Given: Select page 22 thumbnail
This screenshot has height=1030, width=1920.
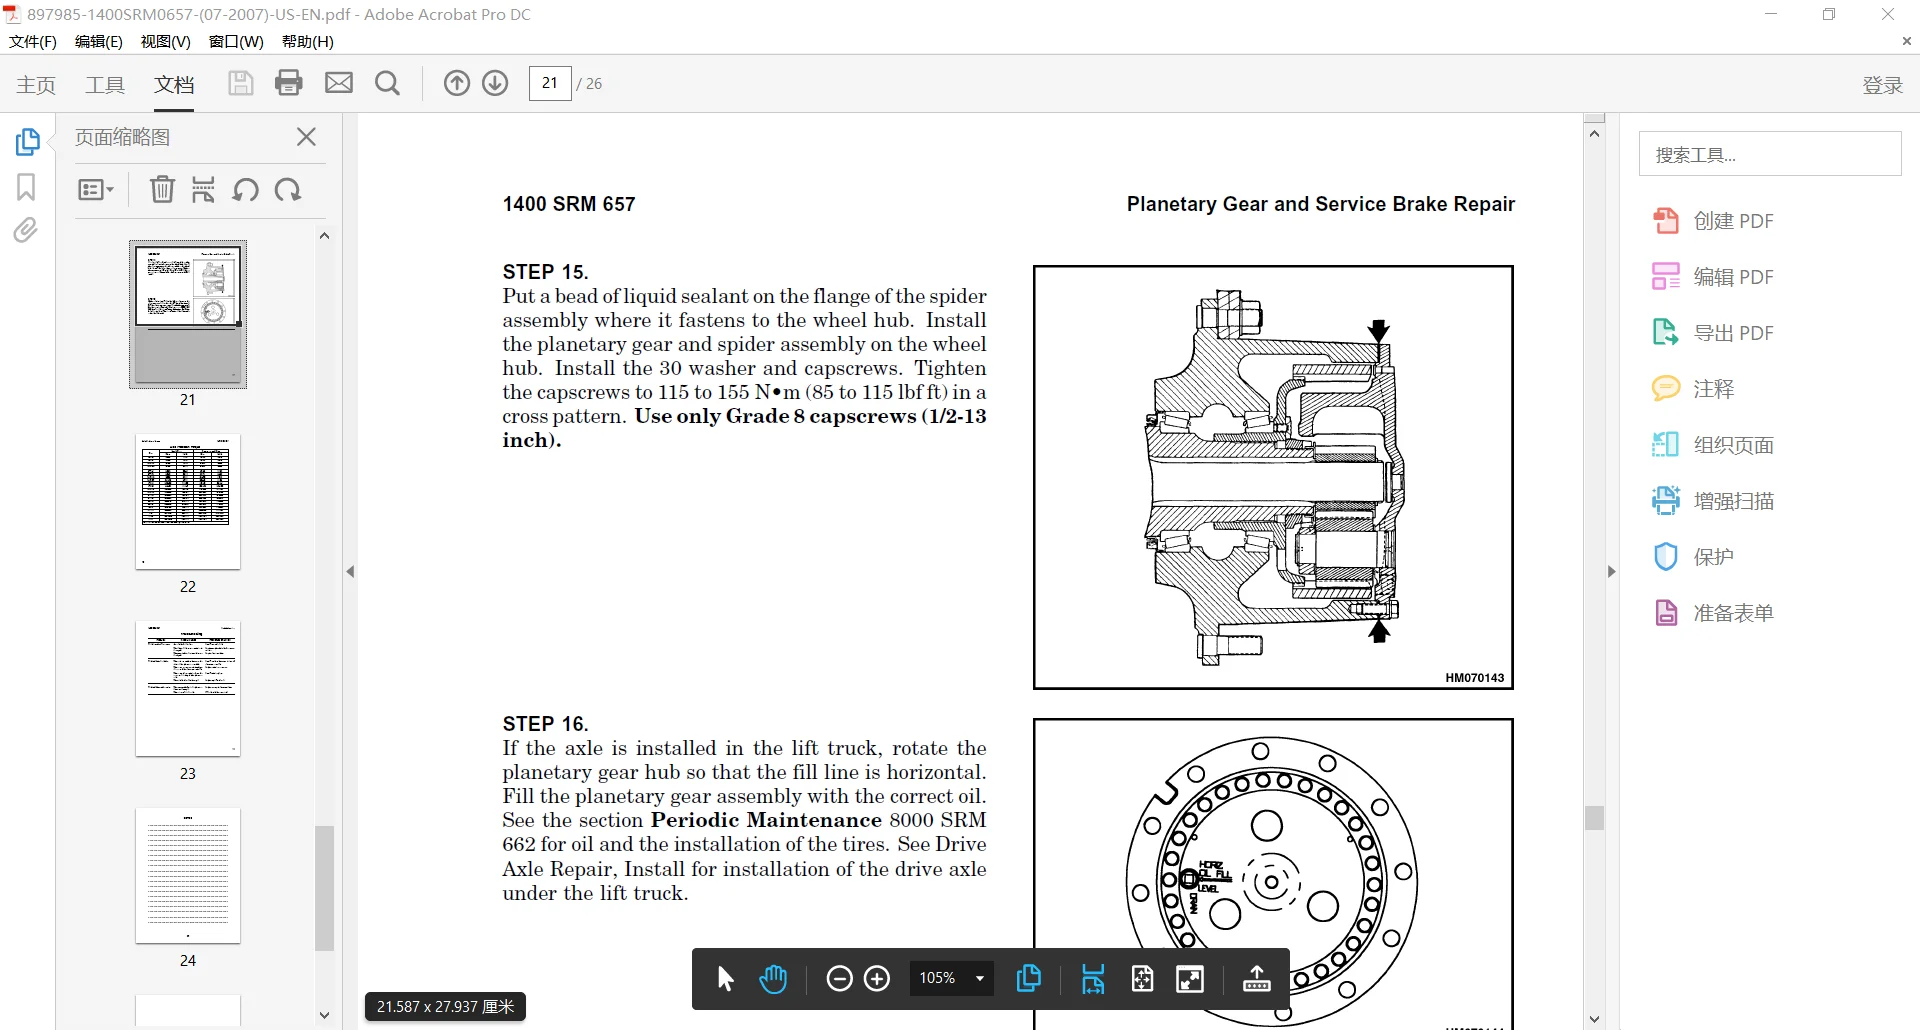Looking at the screenshot, I should (x=188, y=502).
